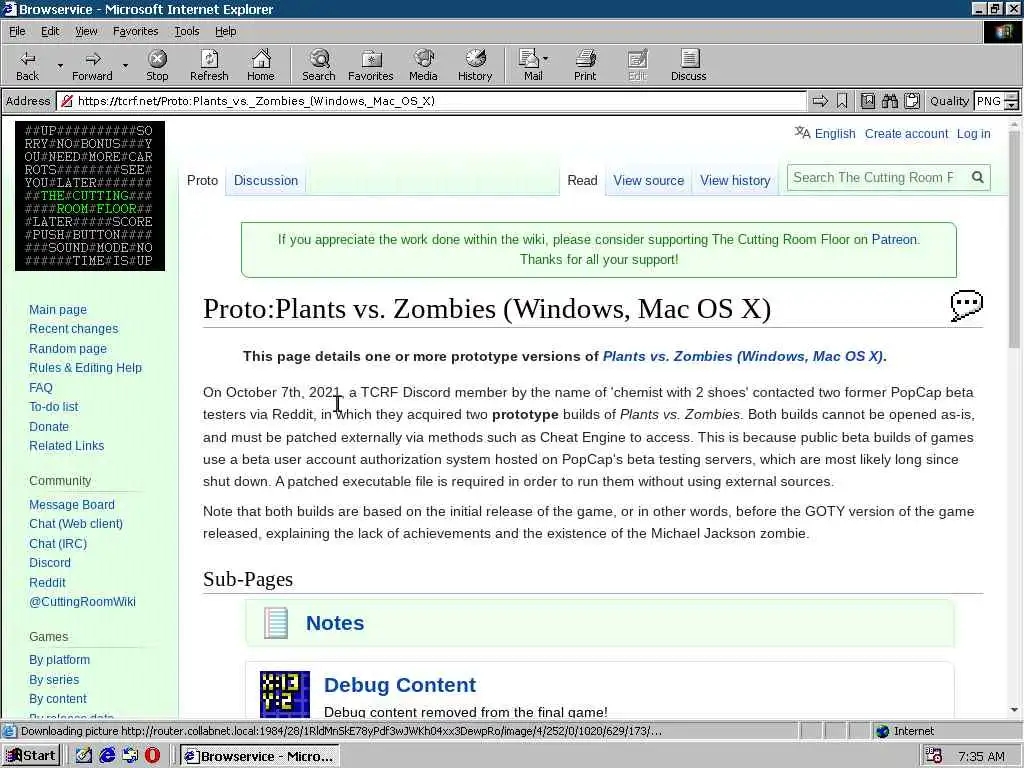Open the Tools menu
The image size is (1024, 768).
[x=186, y=31]
